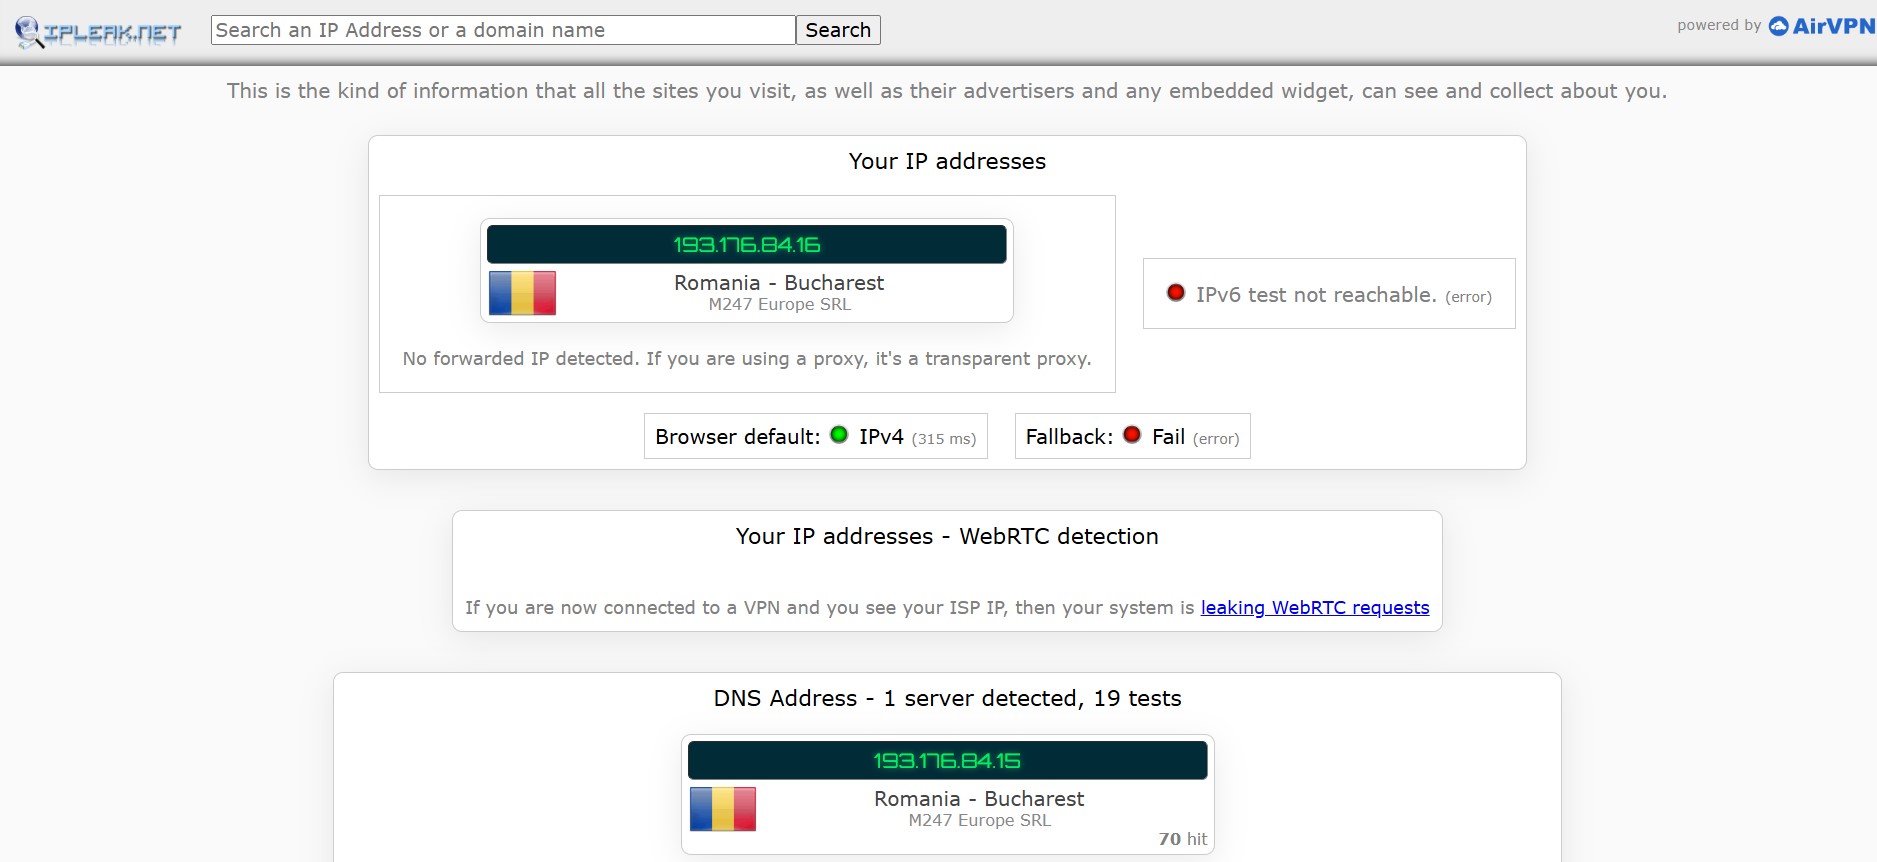The height and width of the screenshot is (862, 1877).
Task: Click 'Your IP addresses - WebRTC detection' heading
Action: click(947, 537)
